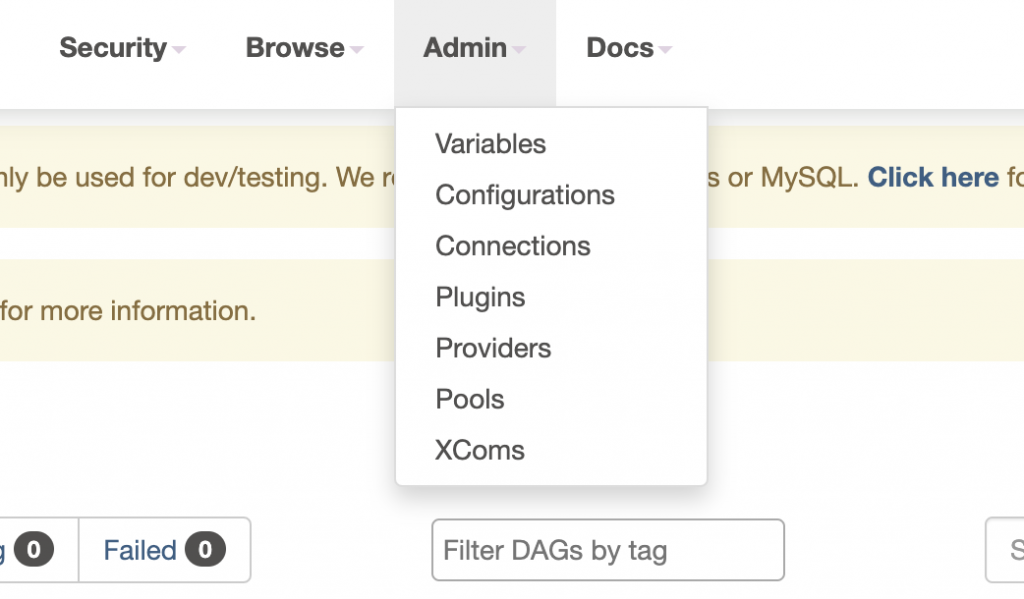The height and width of the screenshot is (599, 1024).
Task: Click the caret arrow beside Security
Action: pos(178,50)
